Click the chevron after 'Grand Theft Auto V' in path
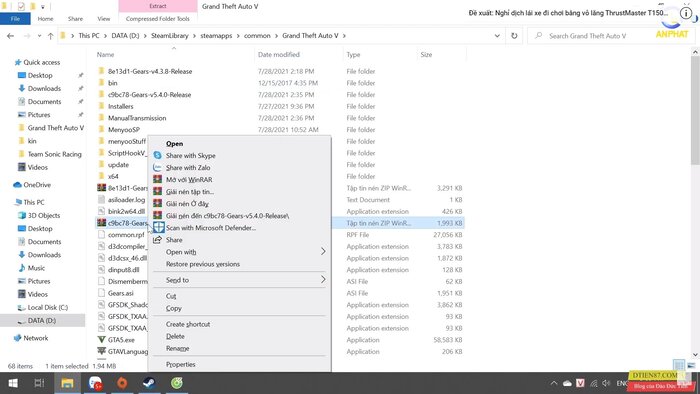Viewport: 700px width, 394px height. [x=344, y=36]
